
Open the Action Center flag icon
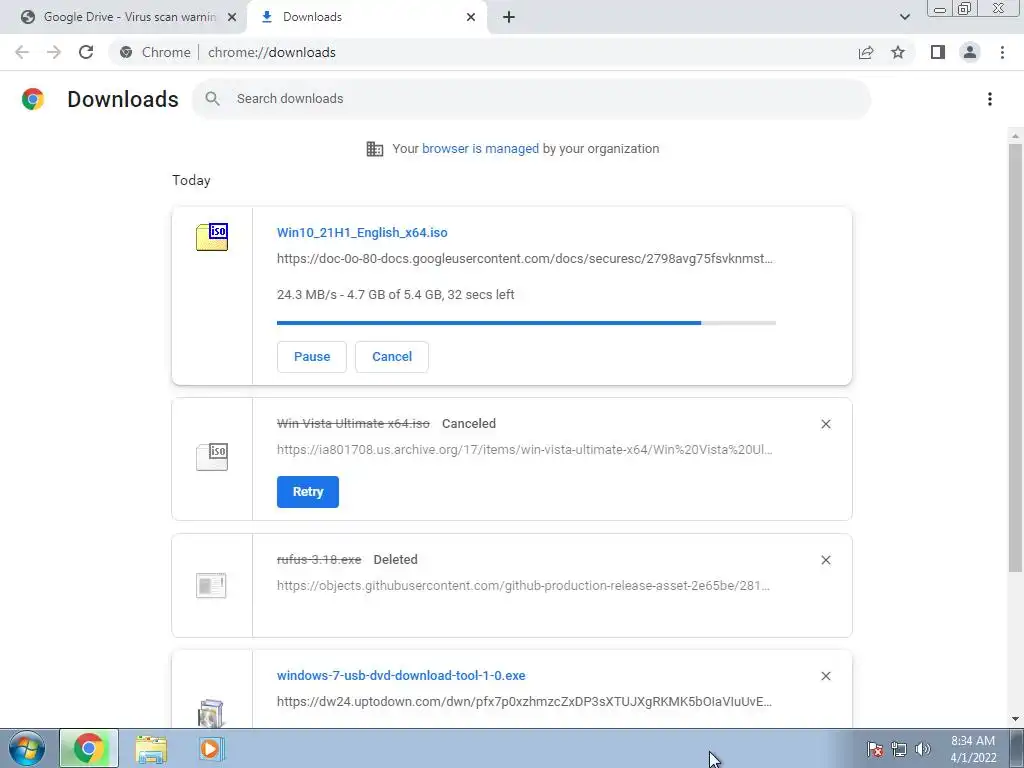875,749
